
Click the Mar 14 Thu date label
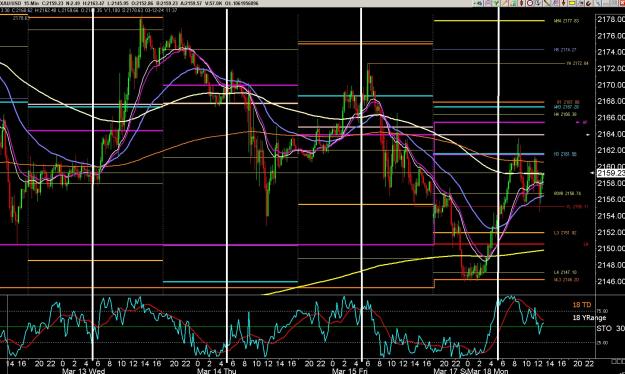point(216,371)
